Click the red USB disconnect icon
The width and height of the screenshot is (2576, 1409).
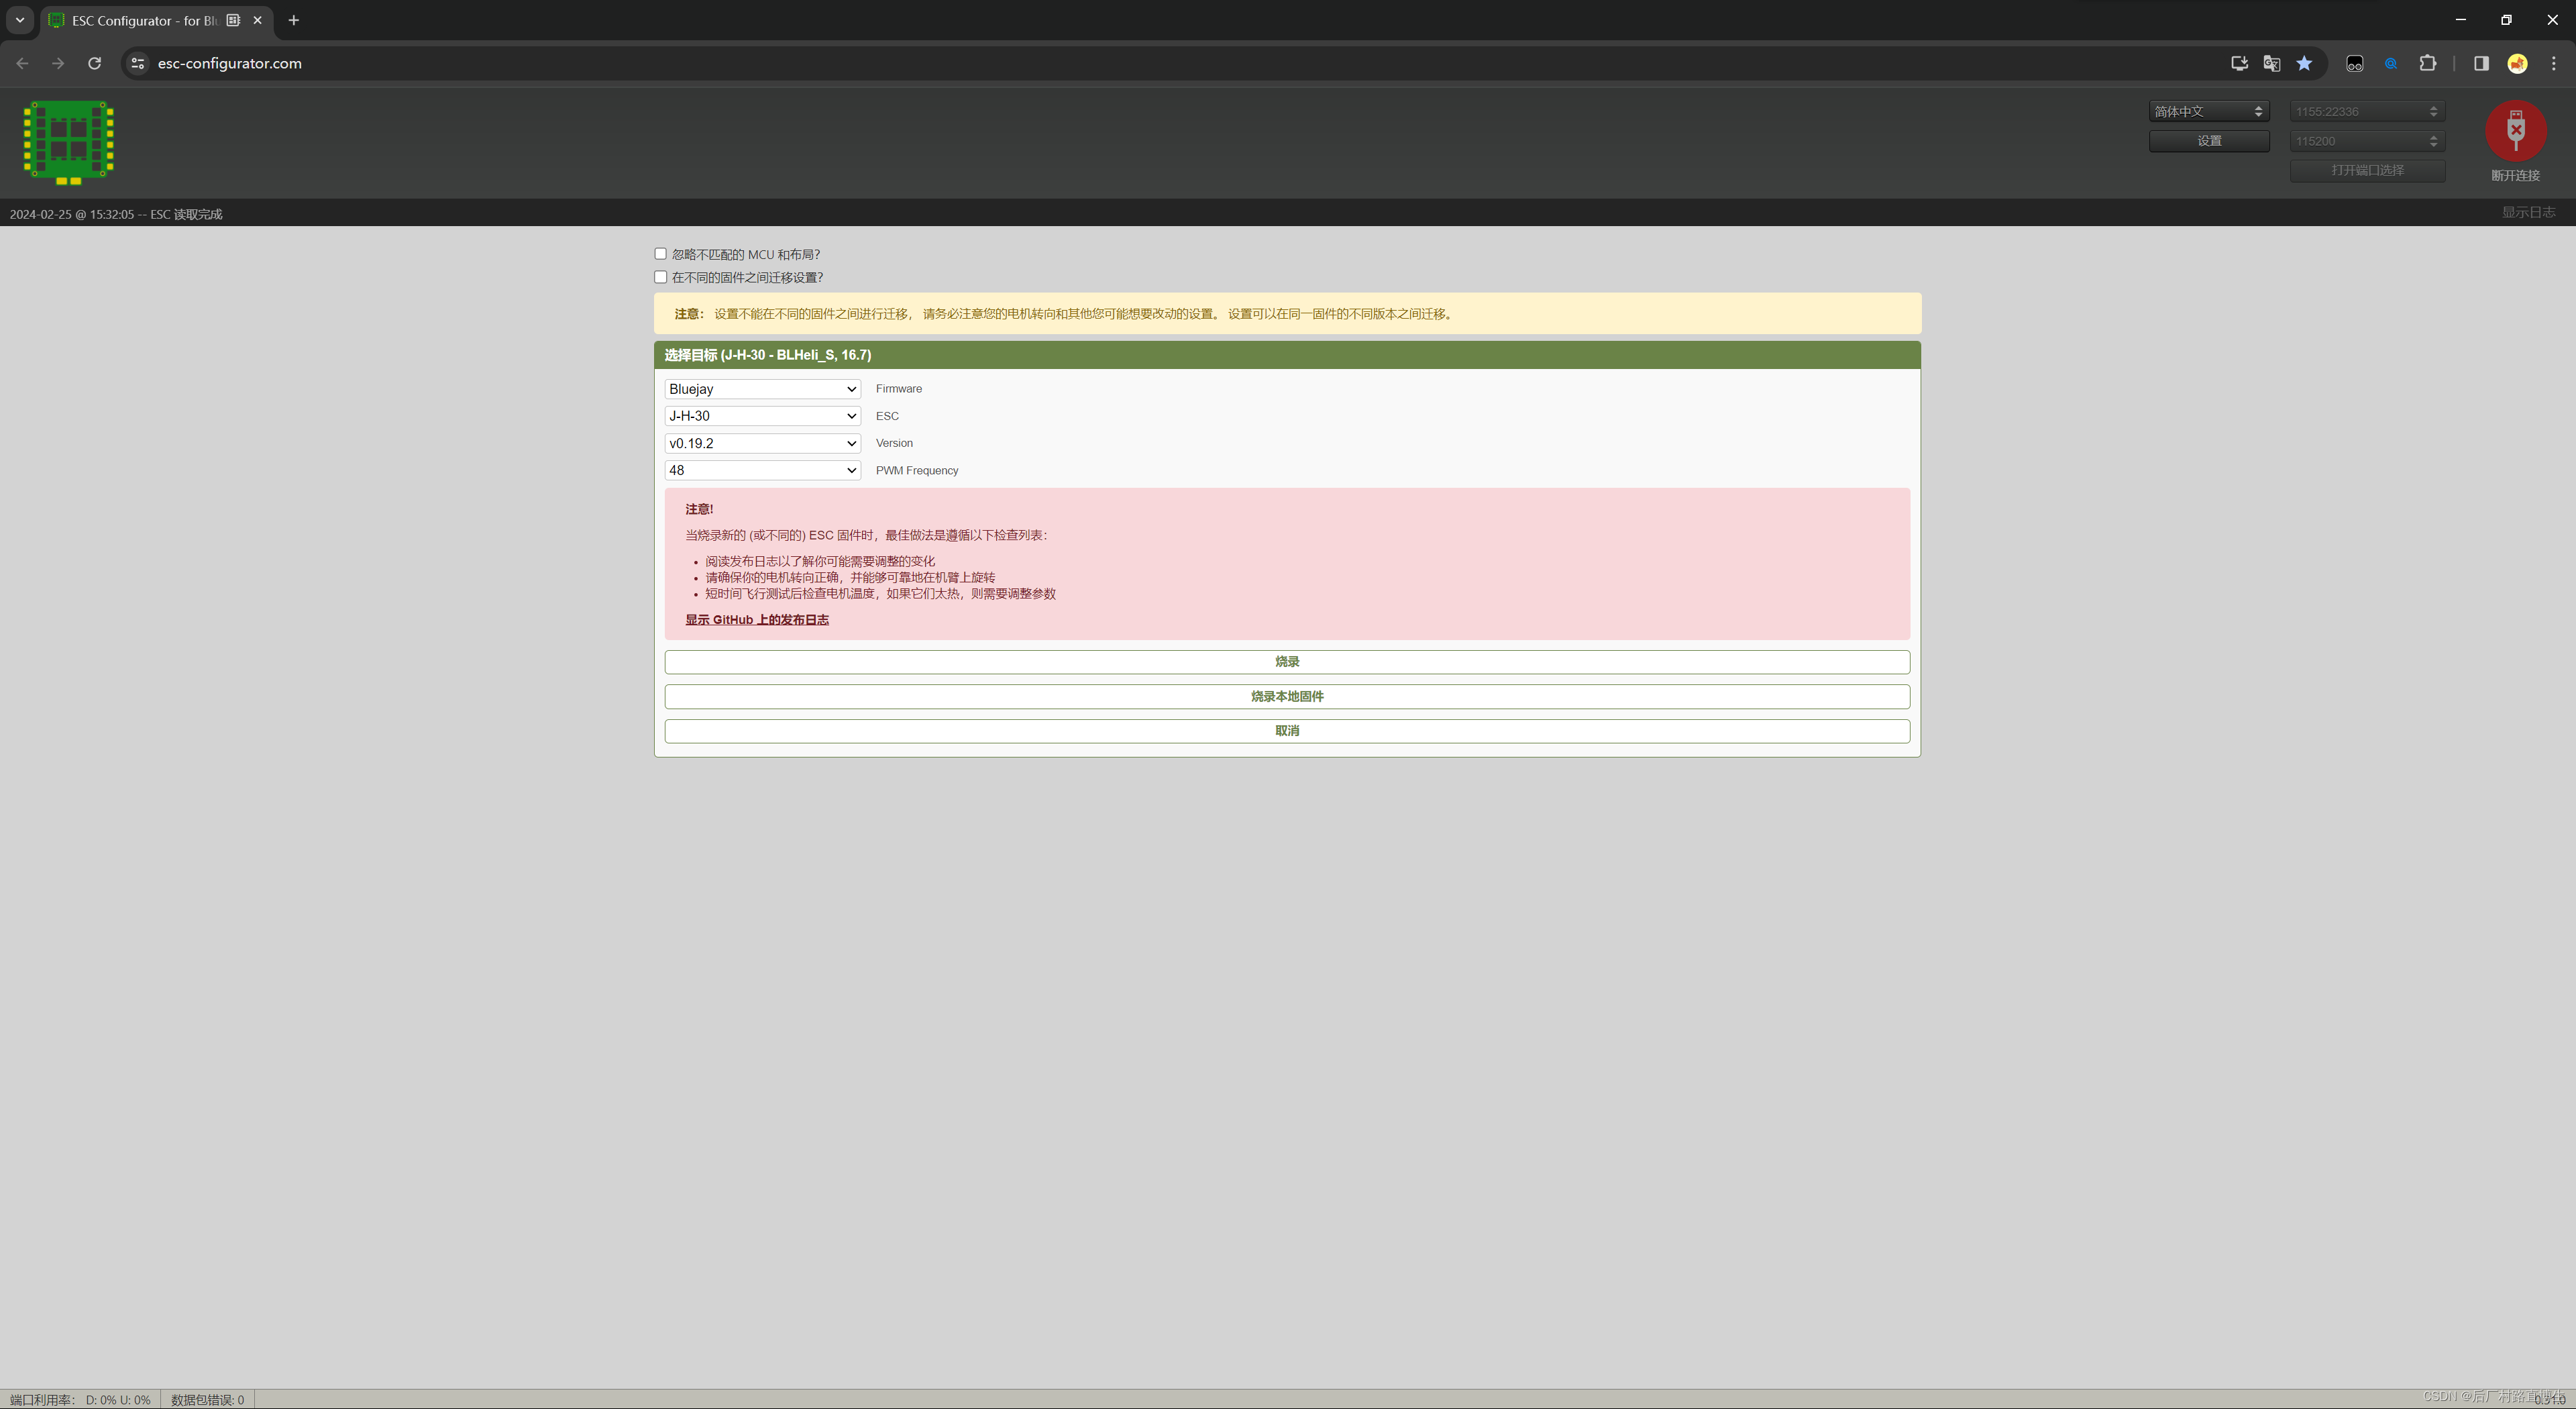click(x=2515, y=131)
